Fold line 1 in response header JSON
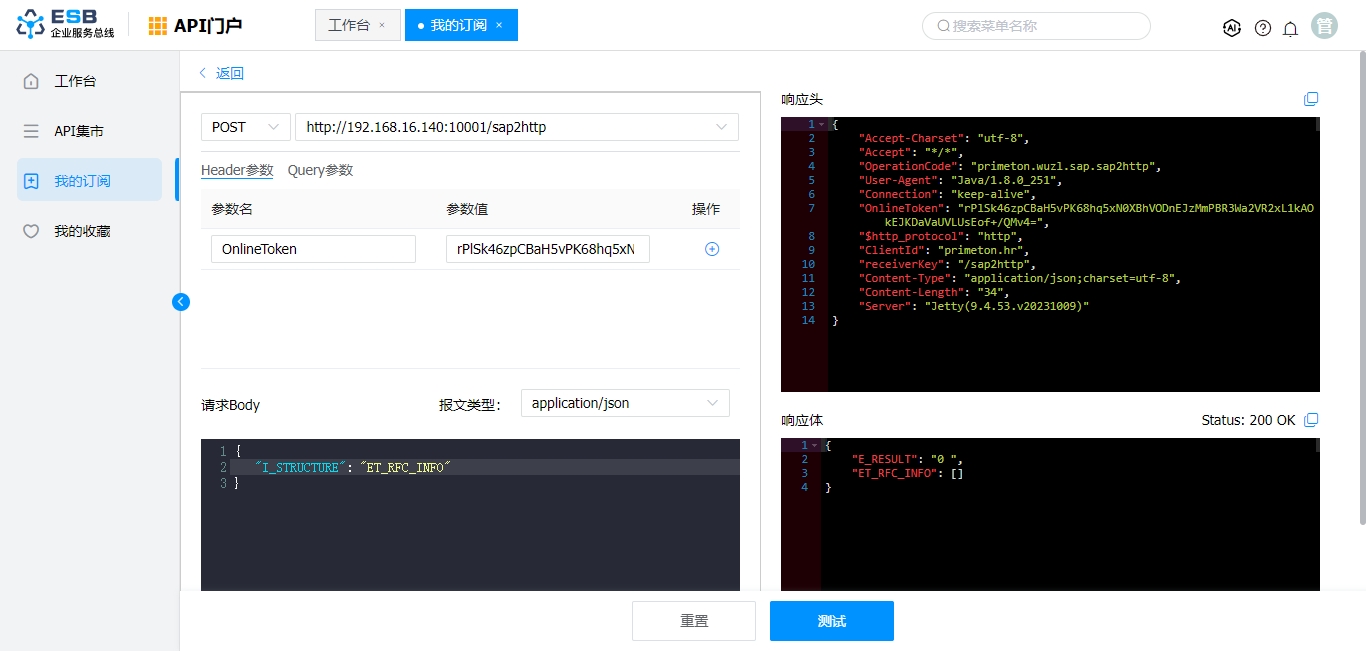The height and width of the screenshot is (651, 1366). click(x=821, y=125)
